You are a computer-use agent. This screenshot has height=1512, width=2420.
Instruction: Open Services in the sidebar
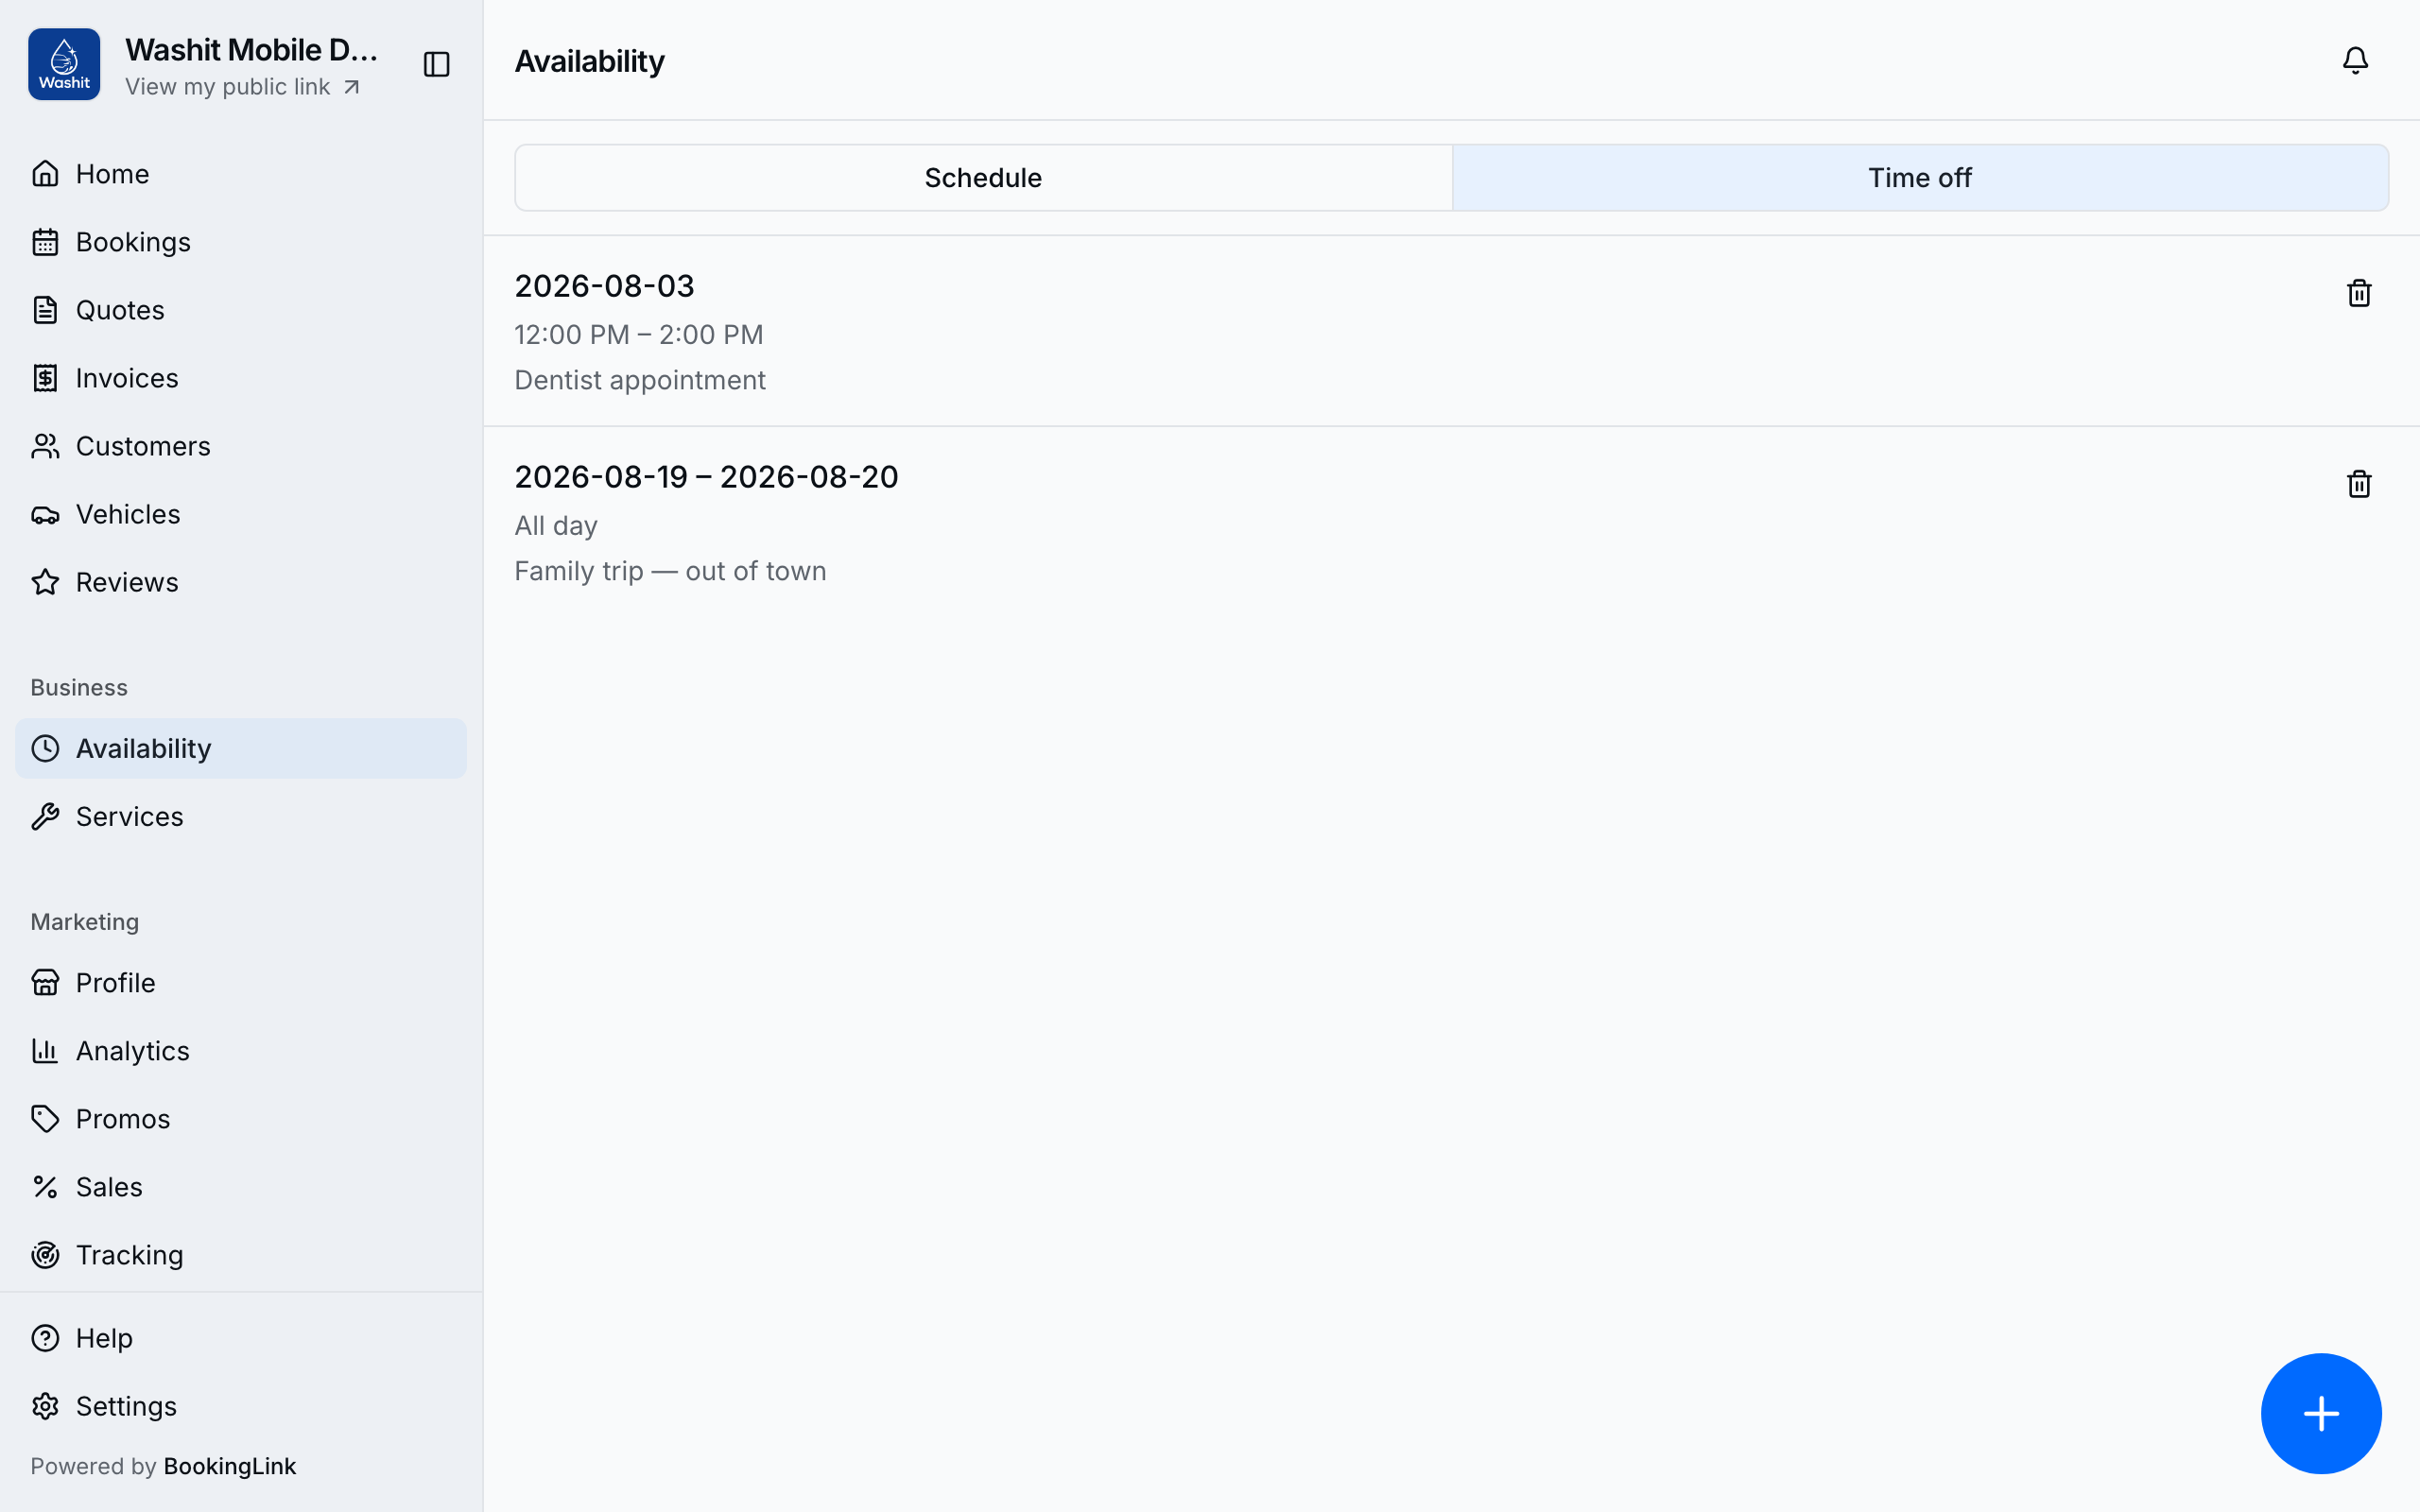click(x=241, y=816)
